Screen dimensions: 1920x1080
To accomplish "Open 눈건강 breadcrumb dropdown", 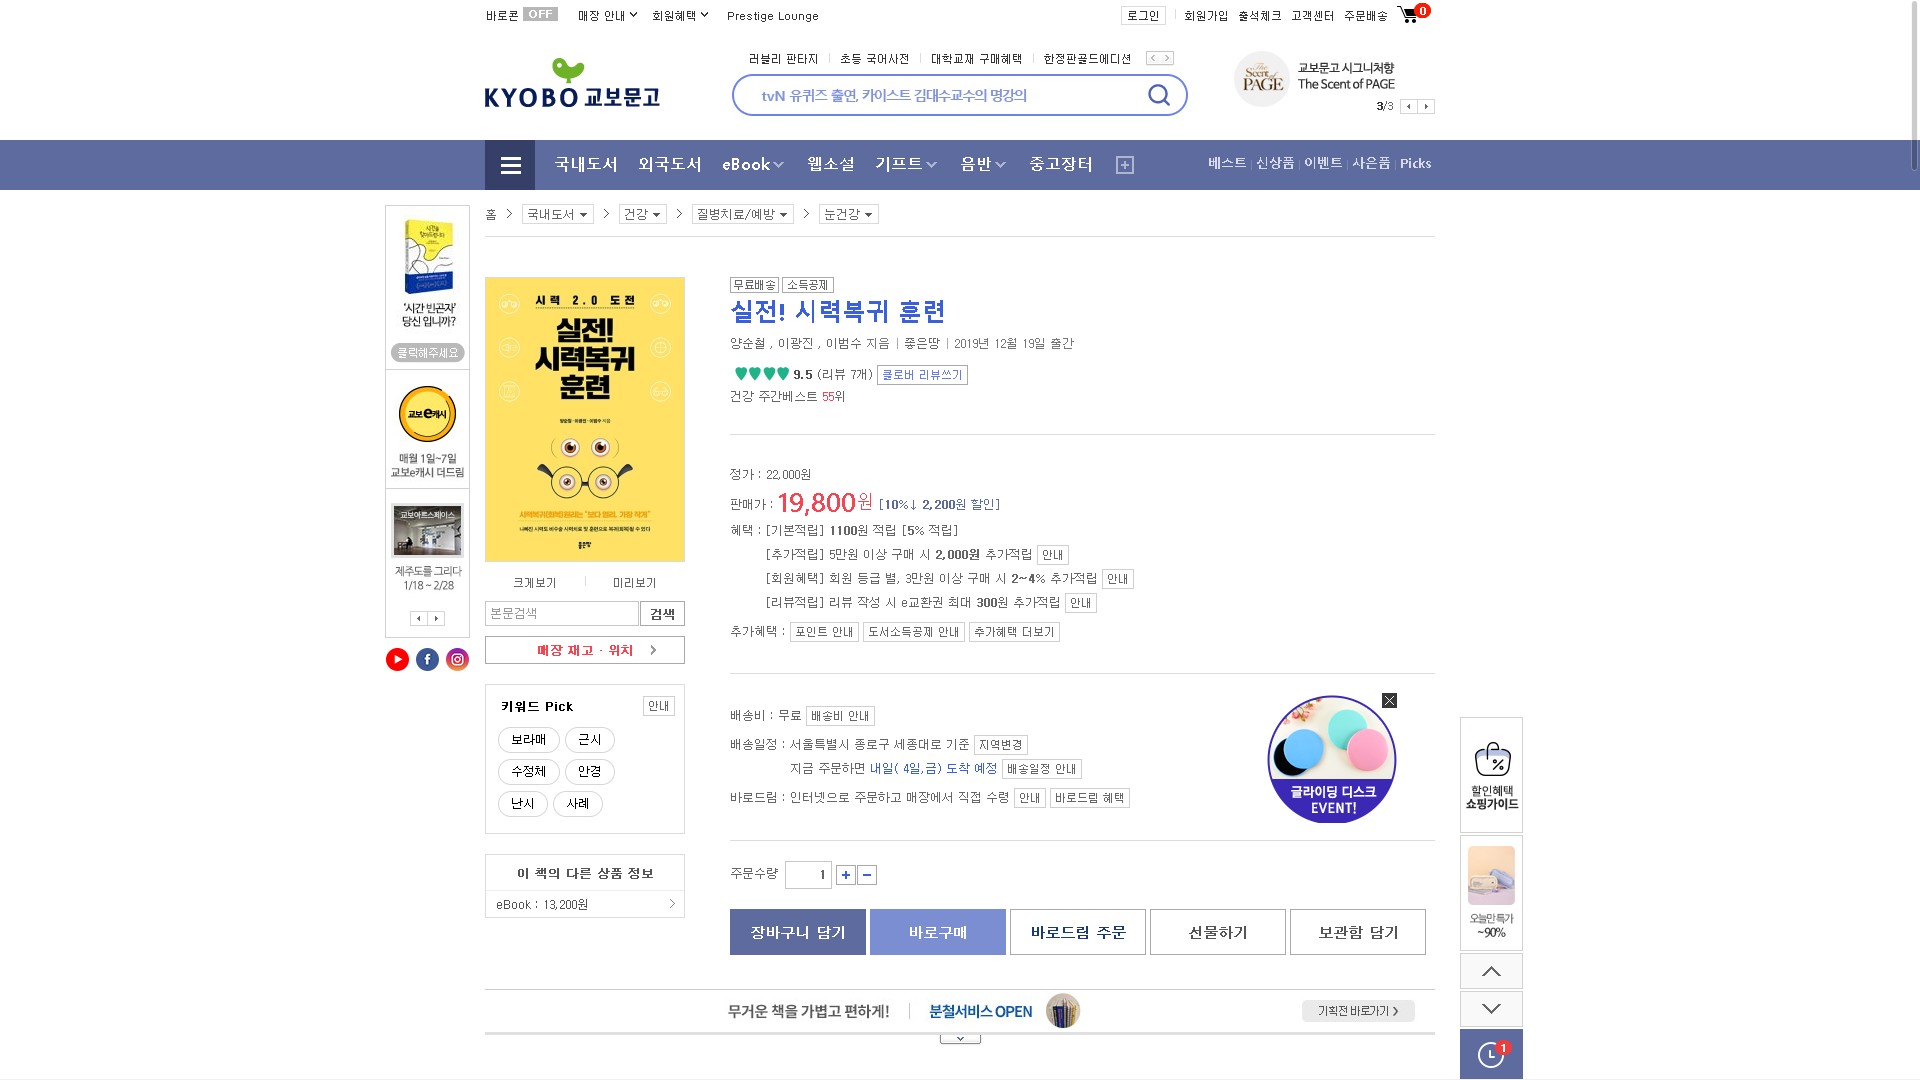I will [x=848, y=214].
